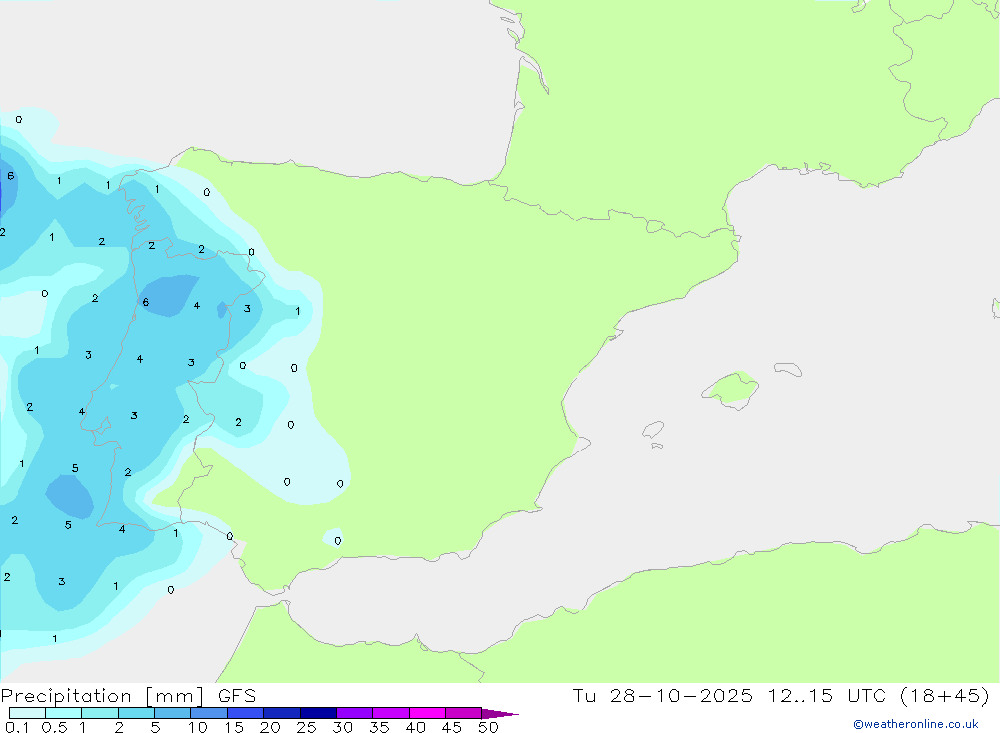The height and width of the screenshot is (733, 1000).
Task: Click the legend scale label '30'
Action: pyautogui.click(x=342, y=727)
